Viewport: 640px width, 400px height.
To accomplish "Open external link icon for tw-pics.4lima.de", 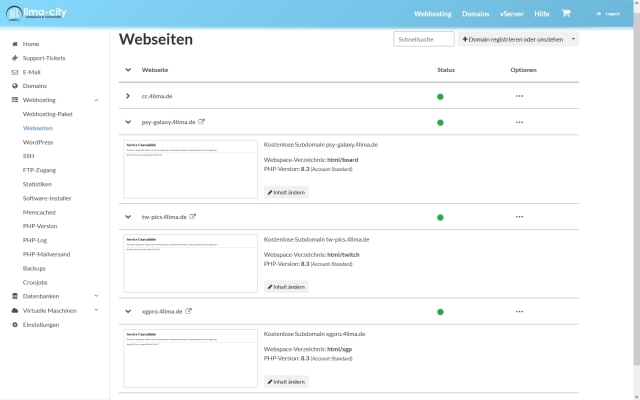I will coord(192,216).
